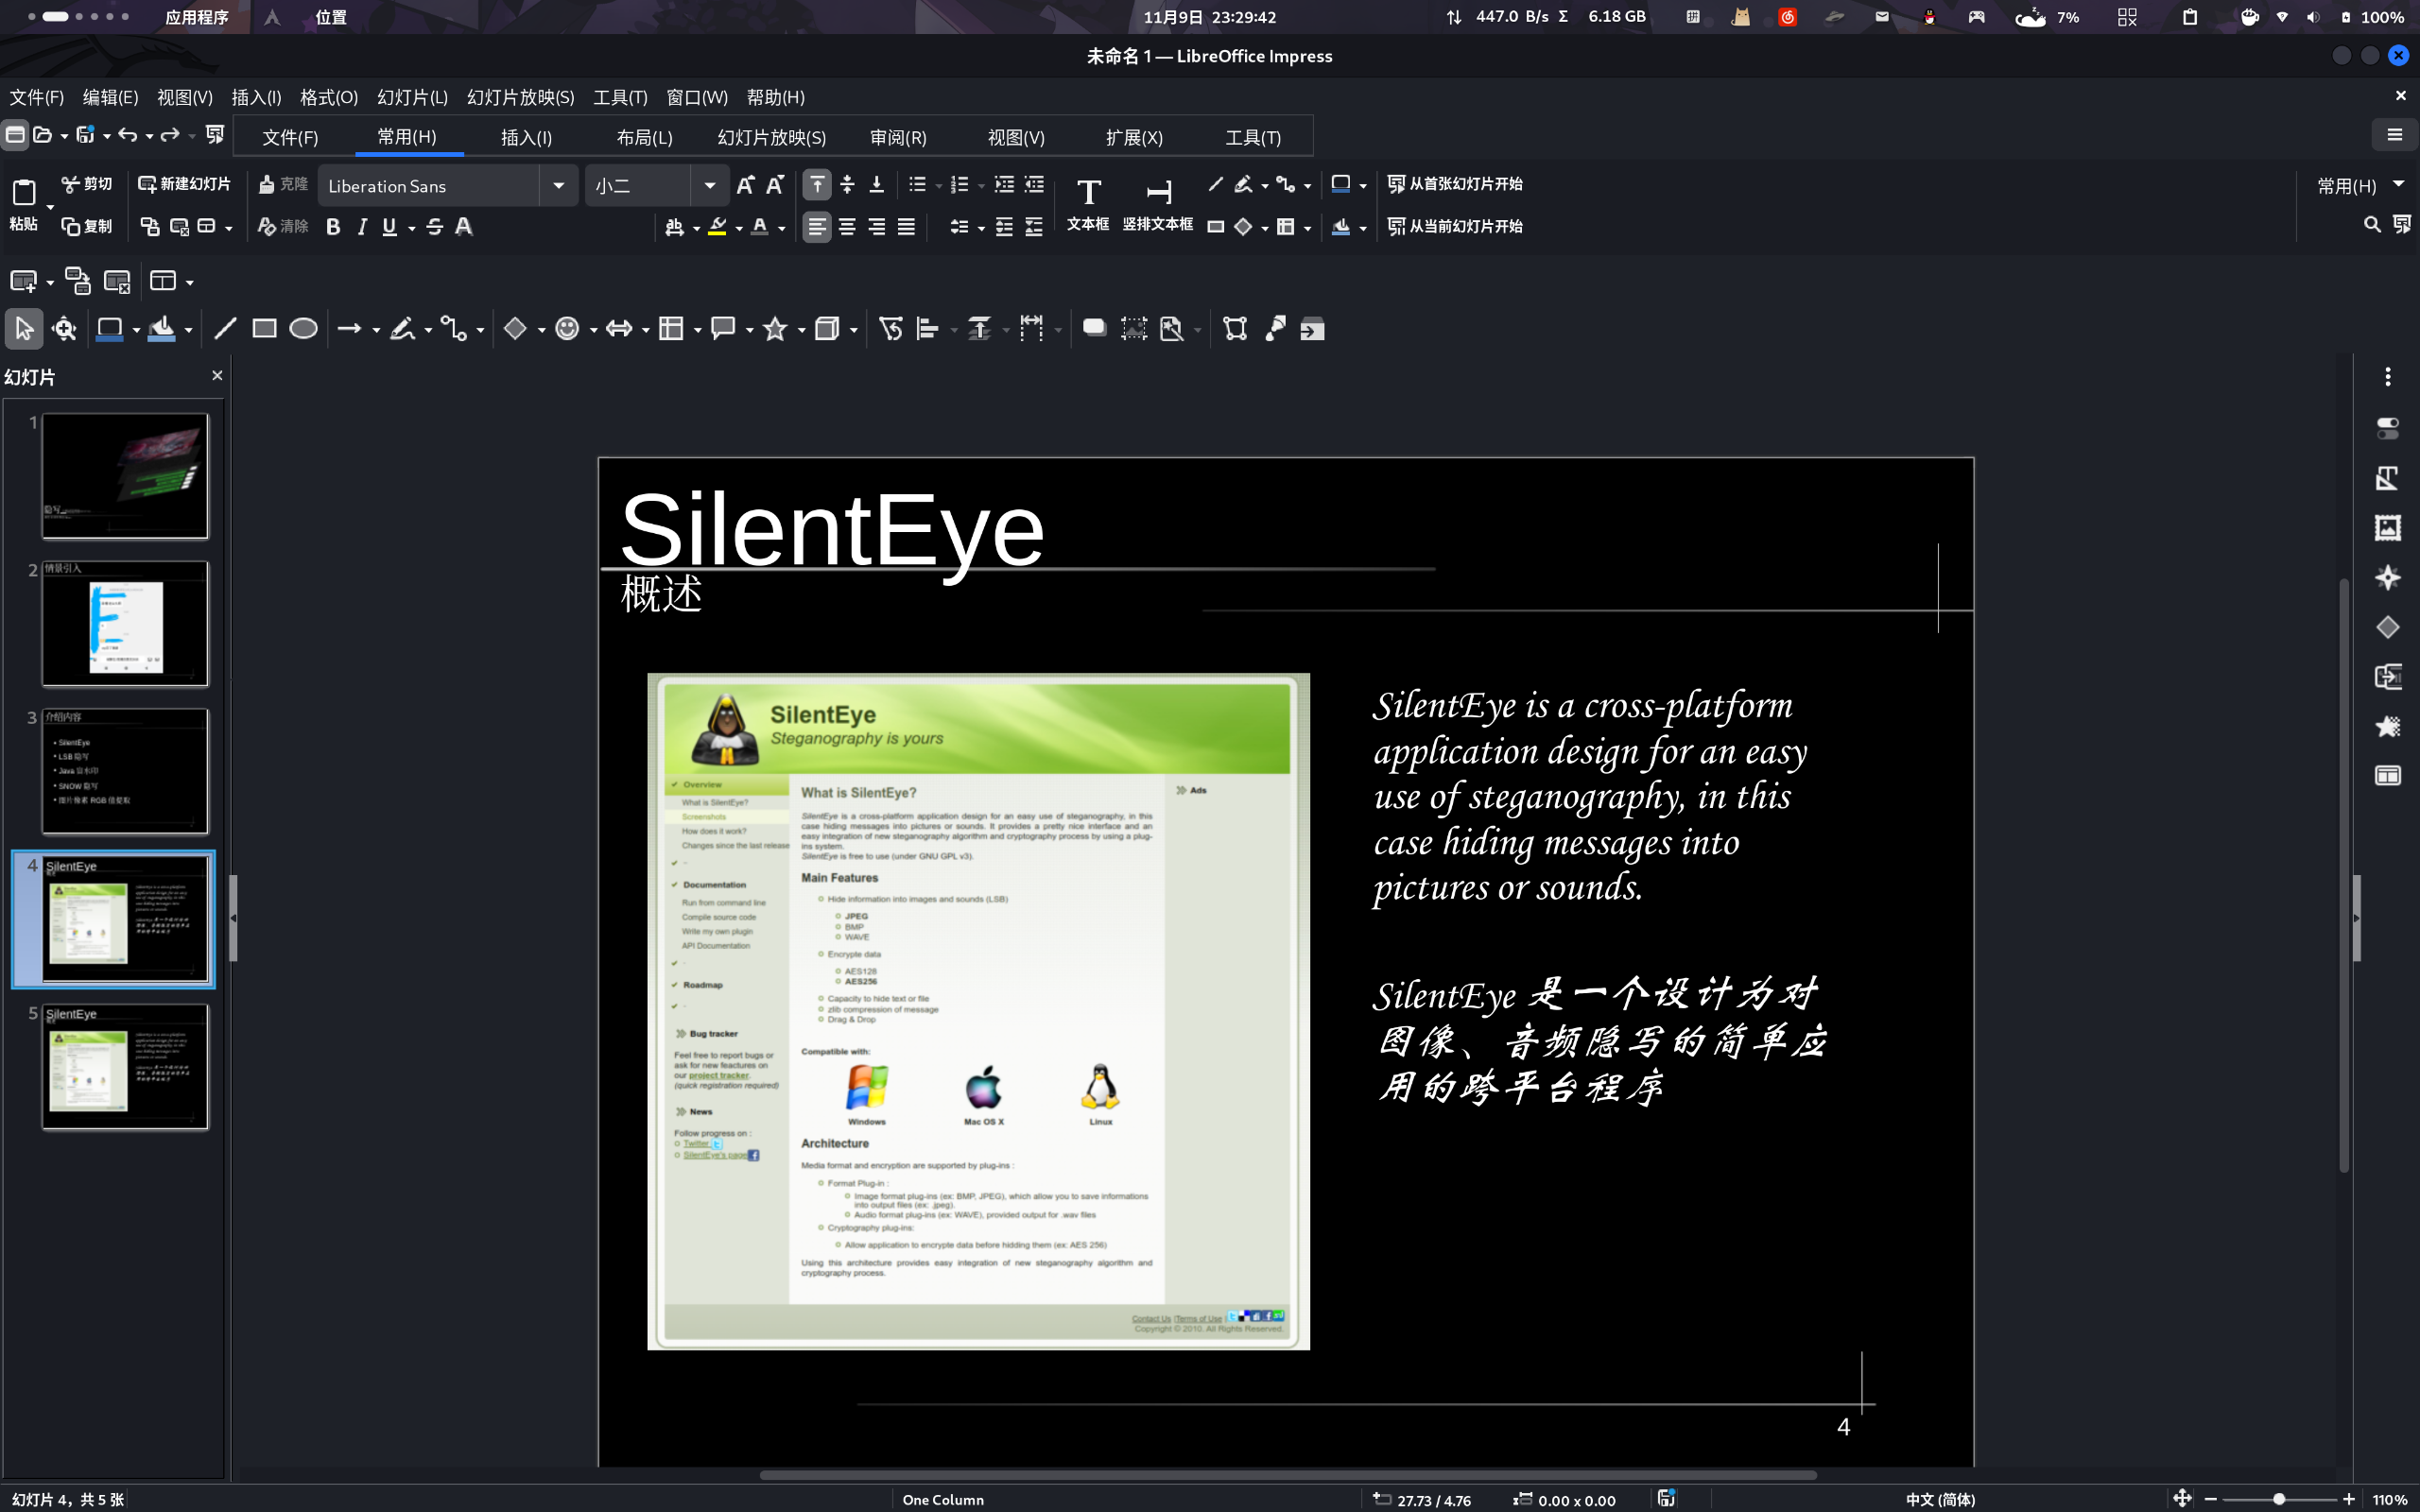Viewport: 2420px width, 1512px height.
Task: Open the Liberation Sans font name dropdown
Action: pyautogui.click(x=559, y=186)
